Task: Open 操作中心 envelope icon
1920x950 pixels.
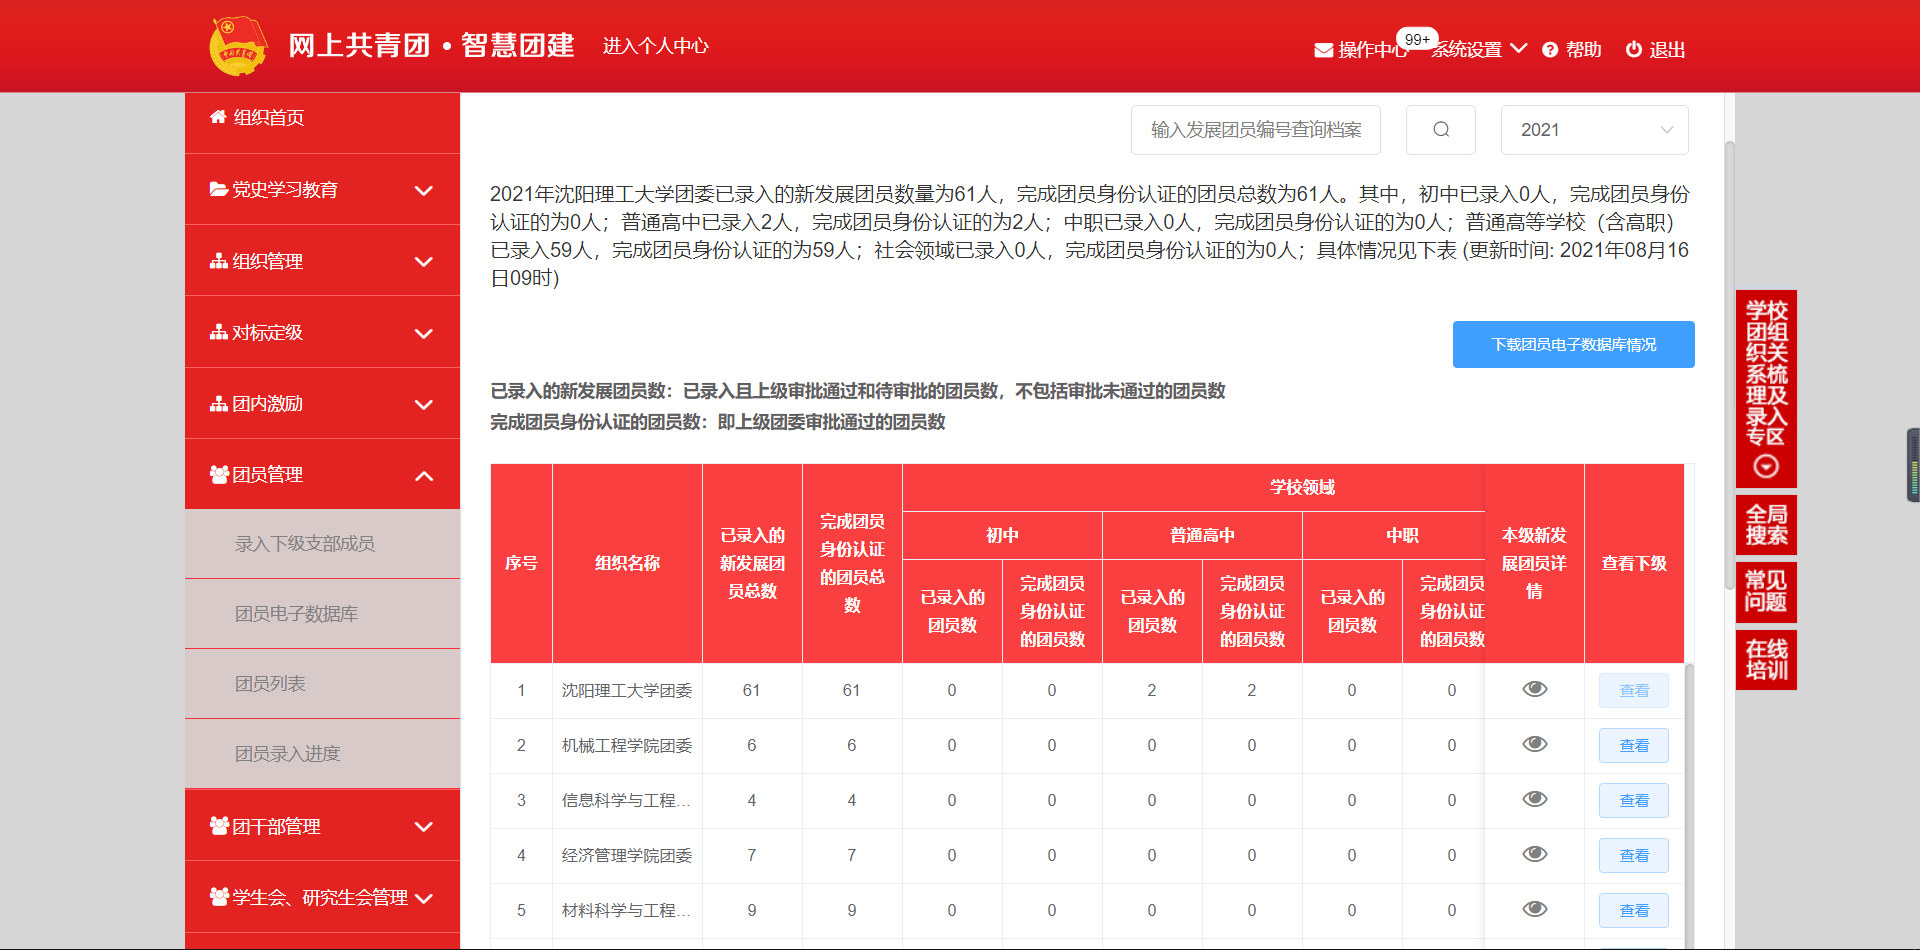Action: coord(1323,50)
